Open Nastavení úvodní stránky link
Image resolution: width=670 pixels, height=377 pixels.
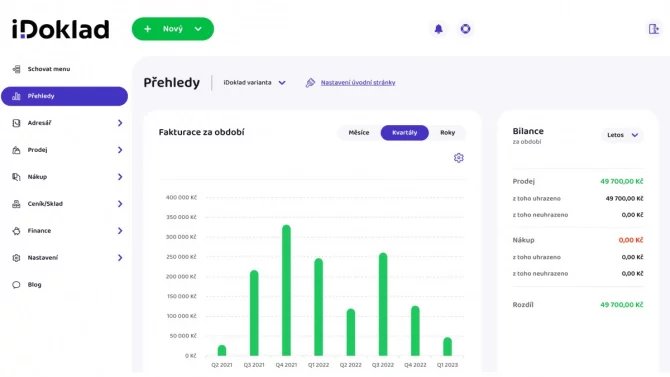pyautogui.click(x=358, y=82)
